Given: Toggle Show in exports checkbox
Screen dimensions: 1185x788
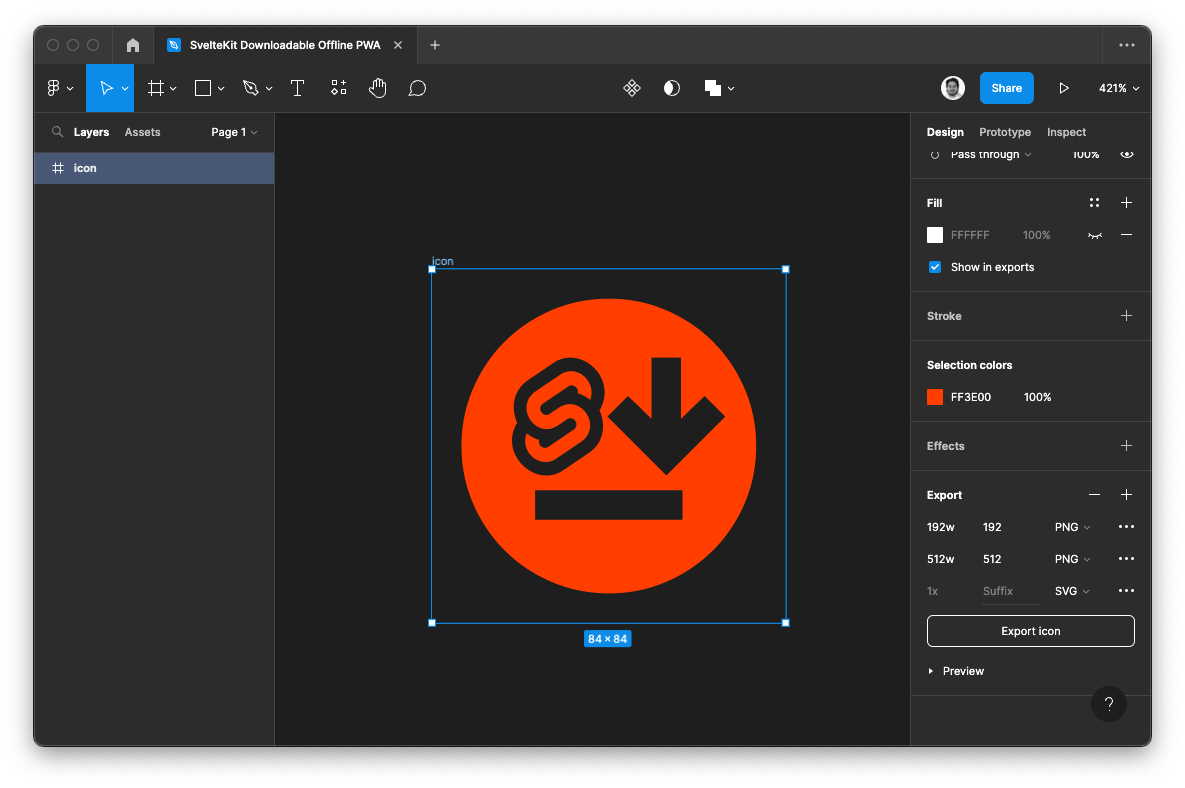Looking at the screenshot, I should pos(935,267).
